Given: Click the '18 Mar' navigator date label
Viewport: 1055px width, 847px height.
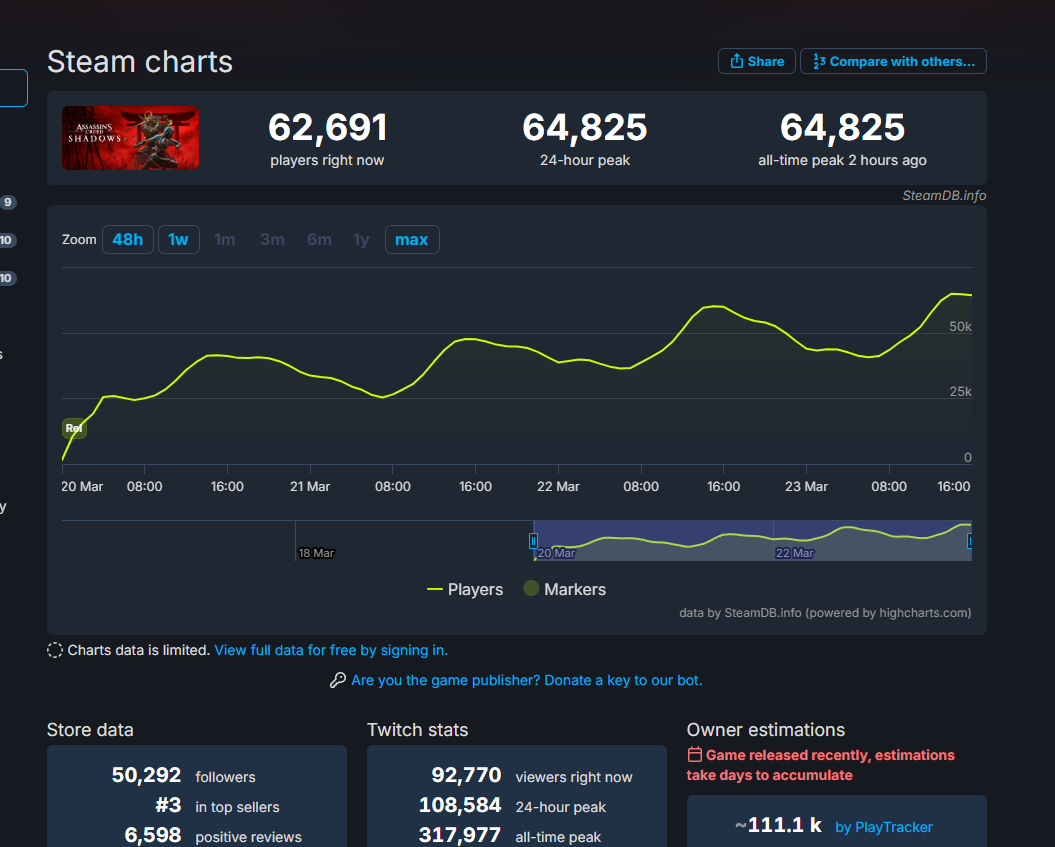Looking at the screenshot, I should [x=316, y=553].
